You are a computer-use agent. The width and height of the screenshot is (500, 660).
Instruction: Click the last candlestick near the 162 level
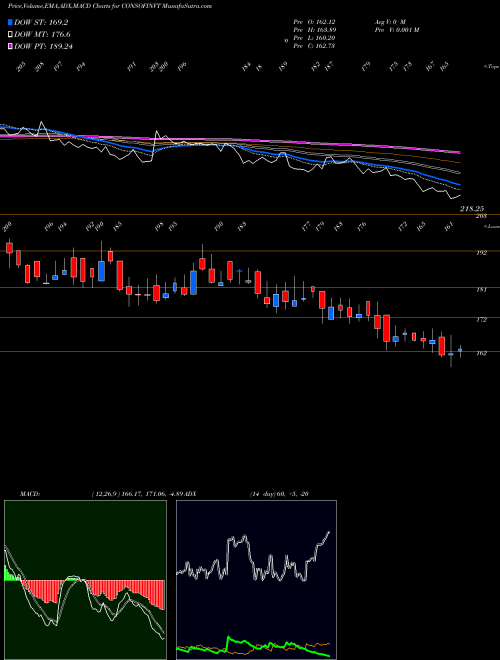[460, 350]
